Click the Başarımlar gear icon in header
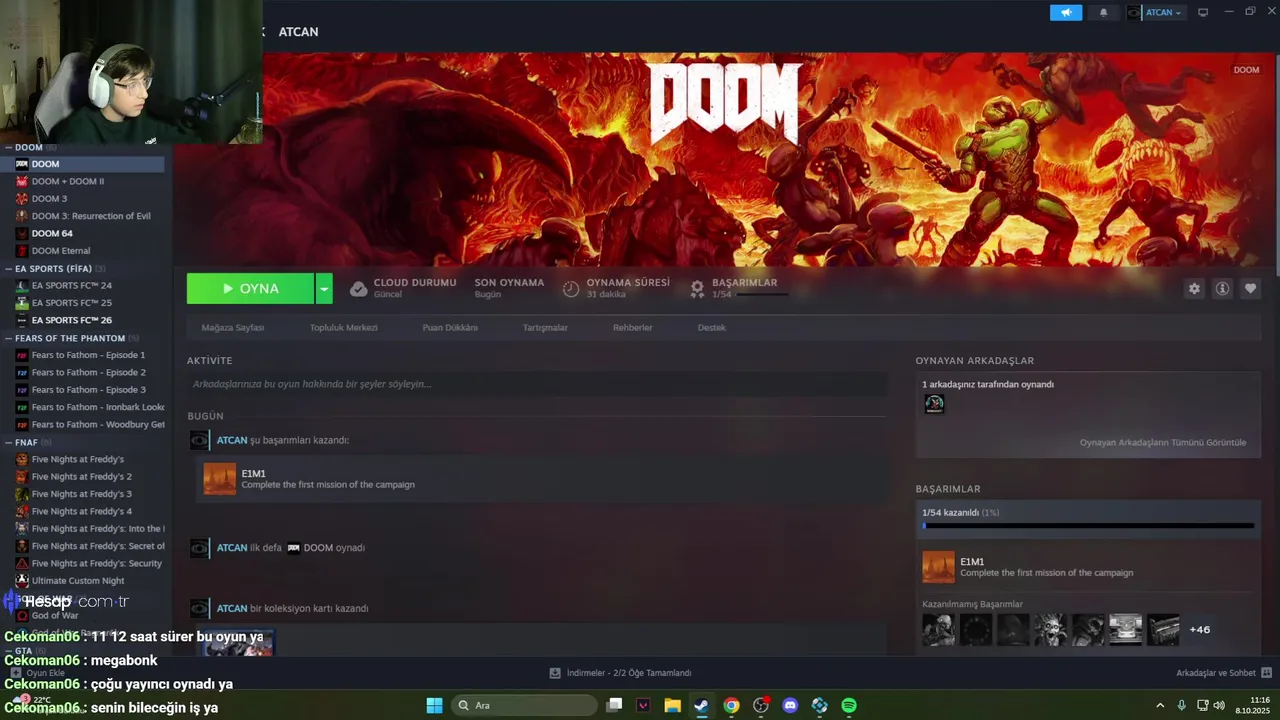Screen dimensions: 1280x720 click(697, 289)
